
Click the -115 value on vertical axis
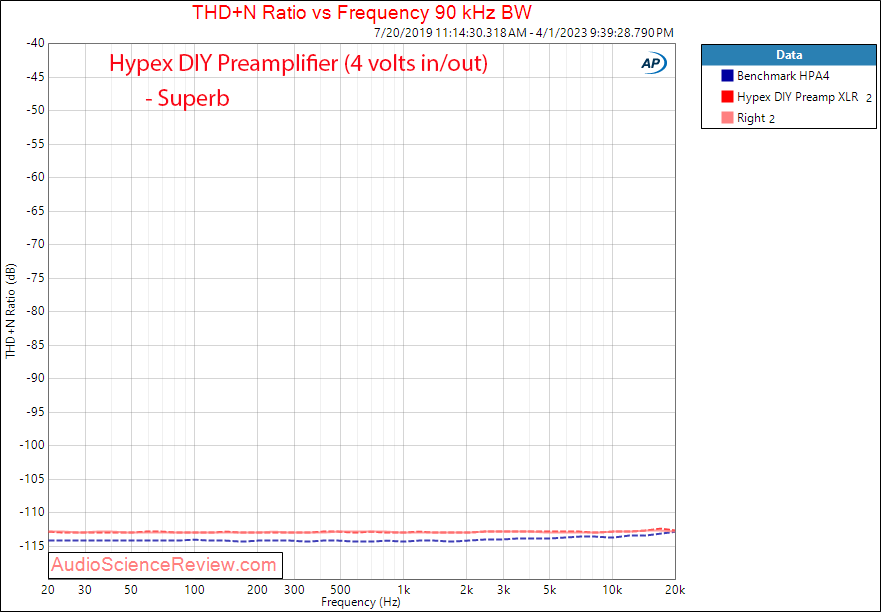click(33, 546)
